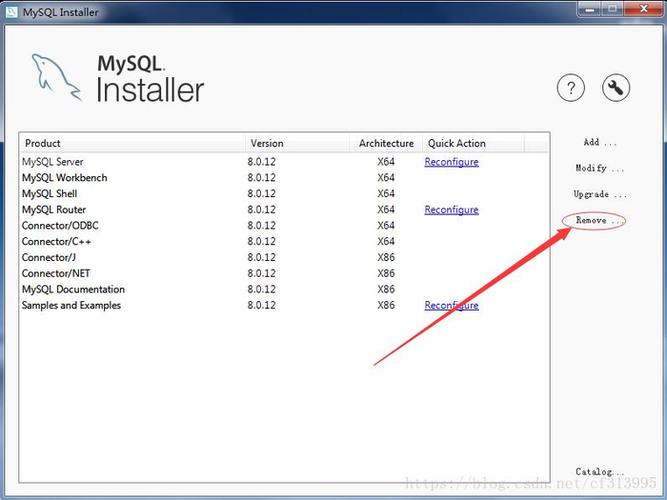667x500 pixels.
Task: Select the MySQL Shell row
Action: tap(284, 194)
